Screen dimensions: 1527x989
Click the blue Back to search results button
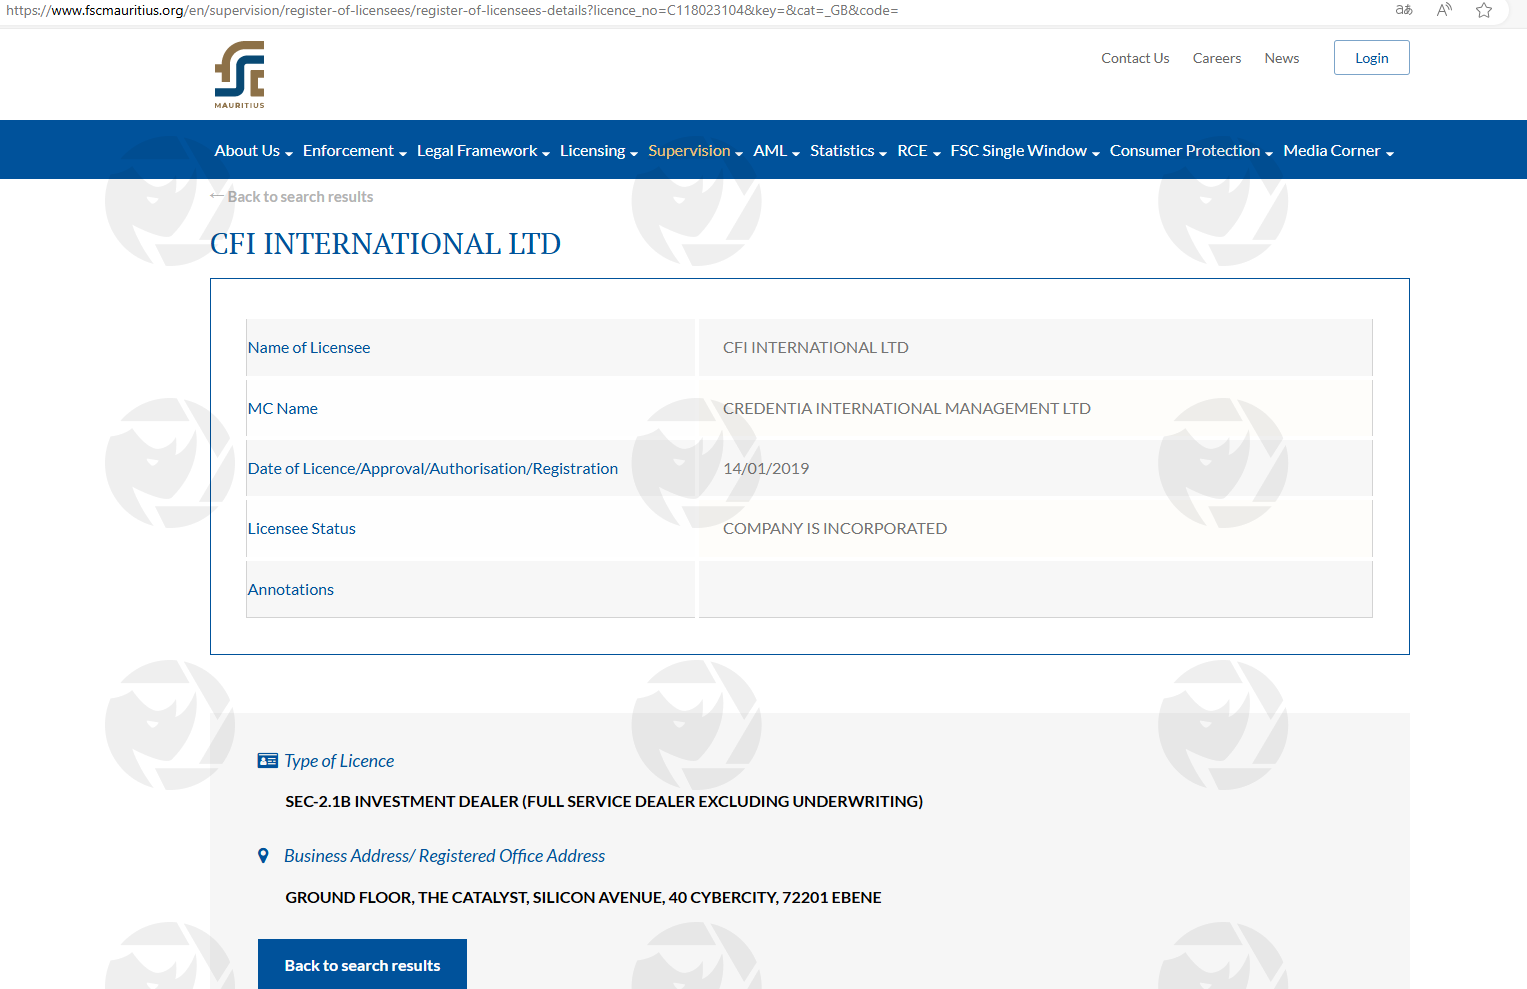point(362,965)
